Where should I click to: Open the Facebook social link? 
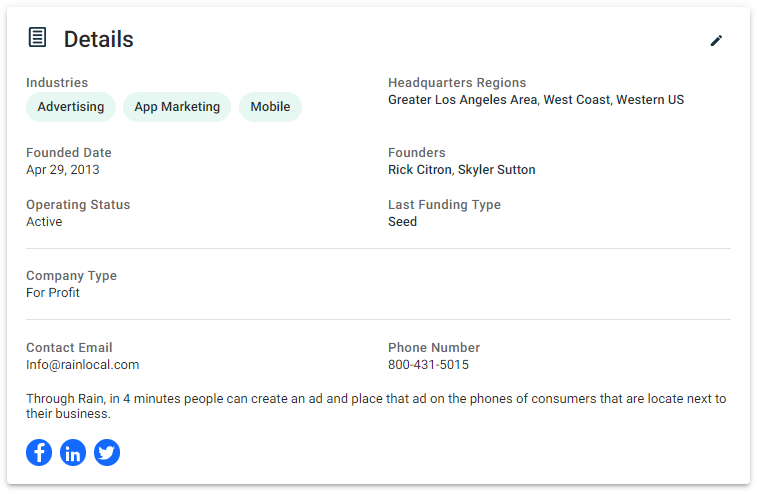(x=39, y=453)
